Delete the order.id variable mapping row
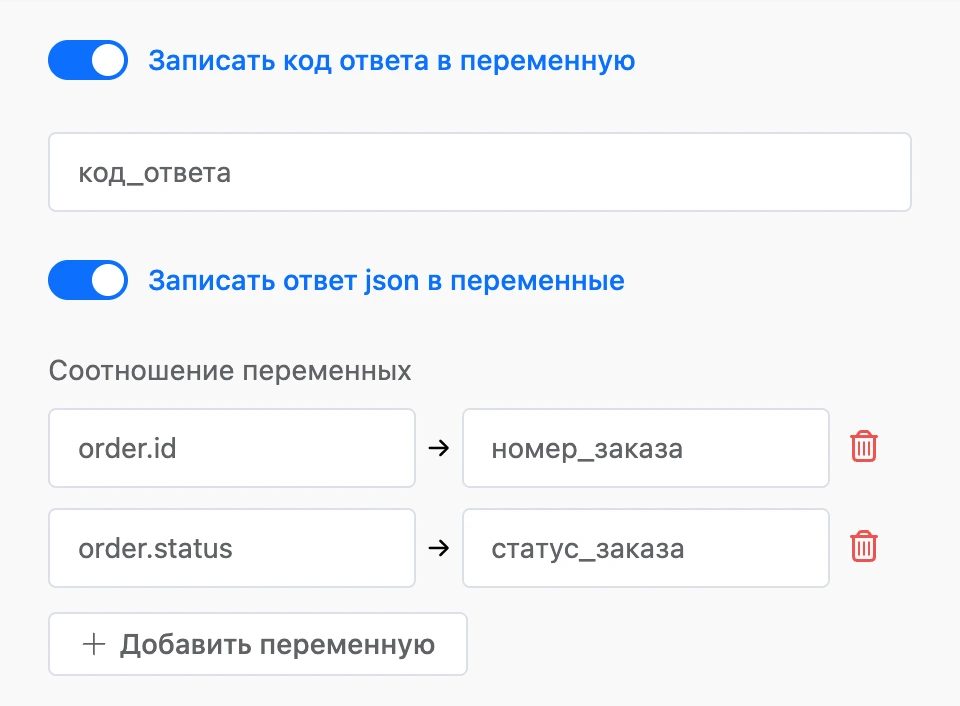960x706 pixels. 864,446
